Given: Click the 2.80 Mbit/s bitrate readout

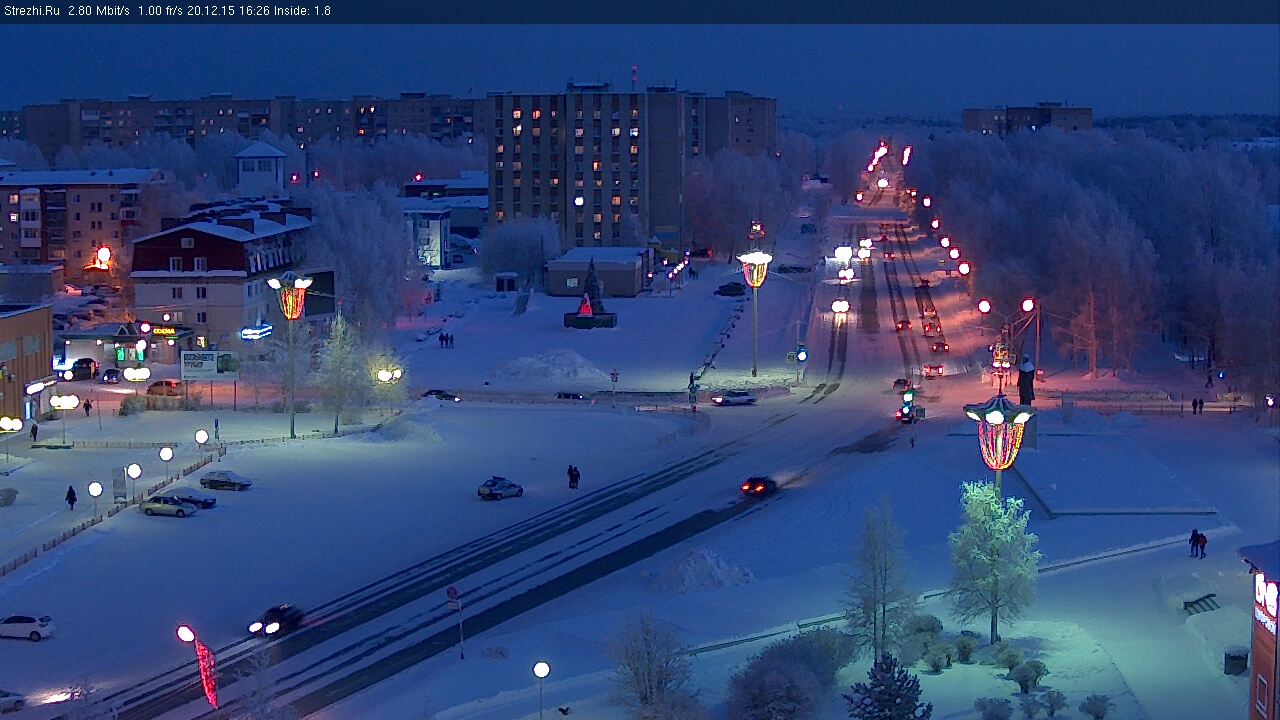Looking at the screenshot, I should coord(99,11).
